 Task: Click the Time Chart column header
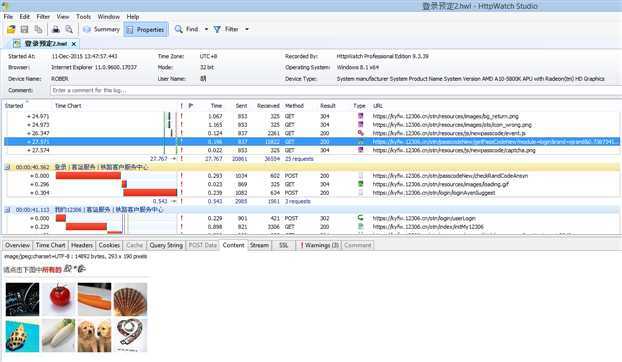pyautogui.click(x=68, y=106)
